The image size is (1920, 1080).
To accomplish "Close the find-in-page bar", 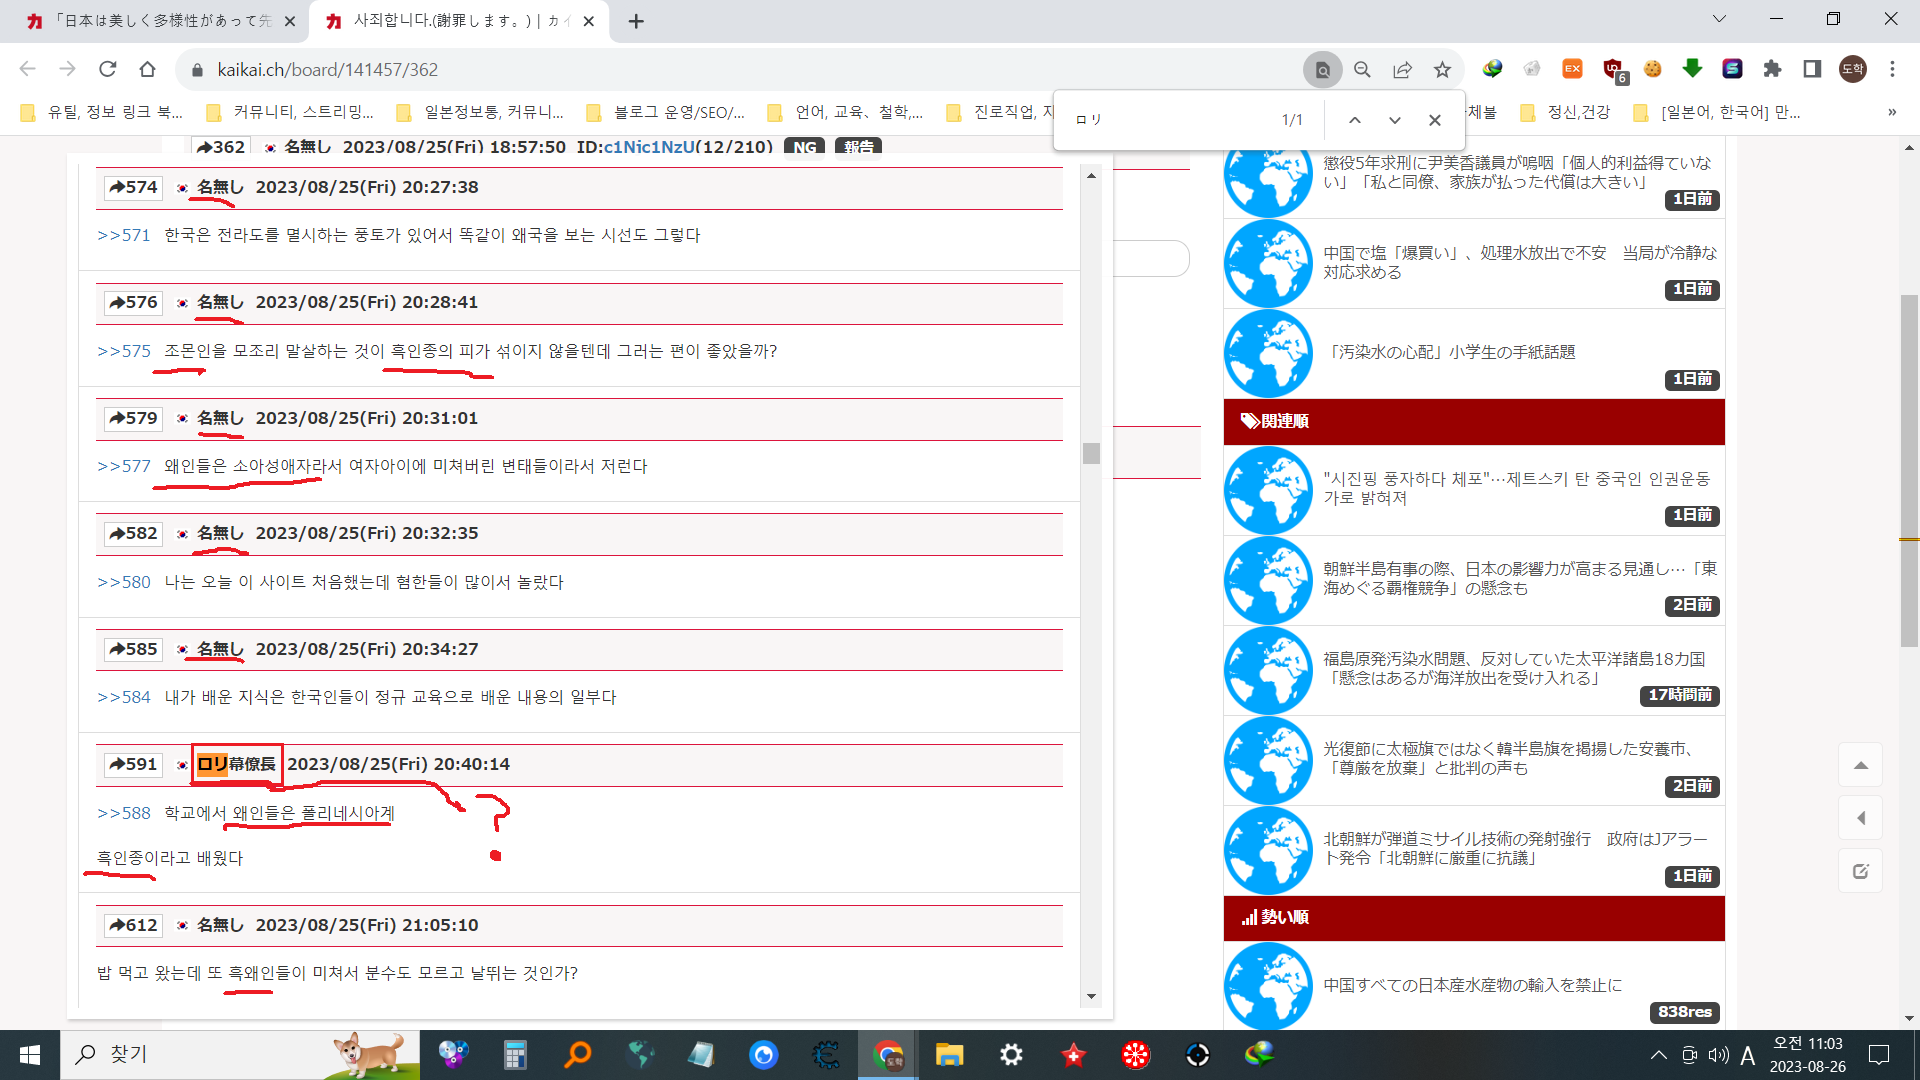I will click(1434, 120).
